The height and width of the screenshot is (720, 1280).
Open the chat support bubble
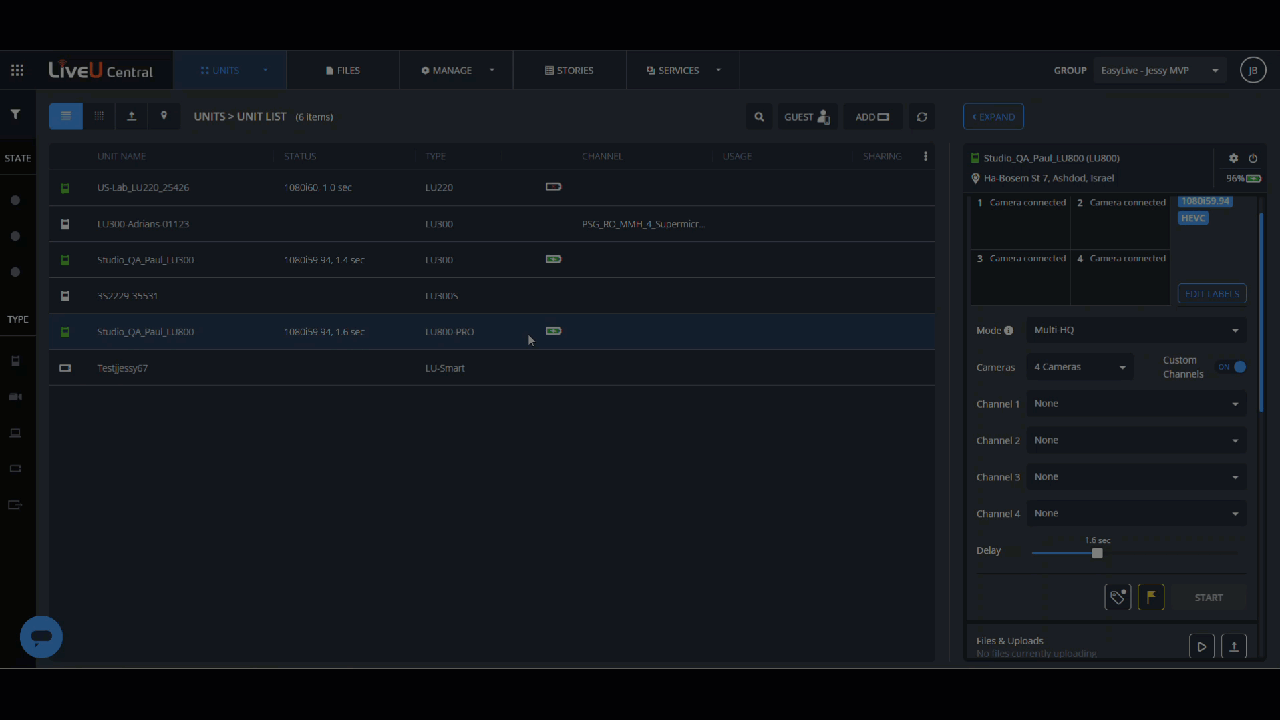pos(41,637)
